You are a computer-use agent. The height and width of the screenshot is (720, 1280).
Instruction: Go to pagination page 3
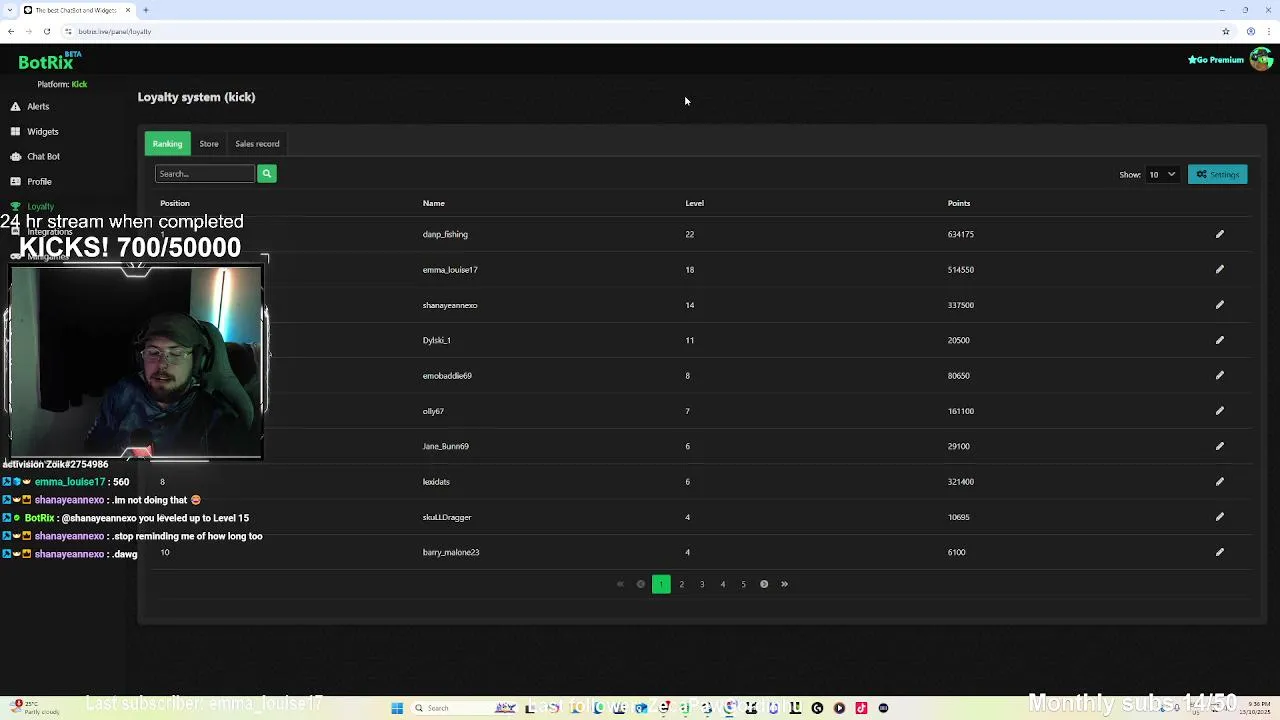tap(702, 584)
